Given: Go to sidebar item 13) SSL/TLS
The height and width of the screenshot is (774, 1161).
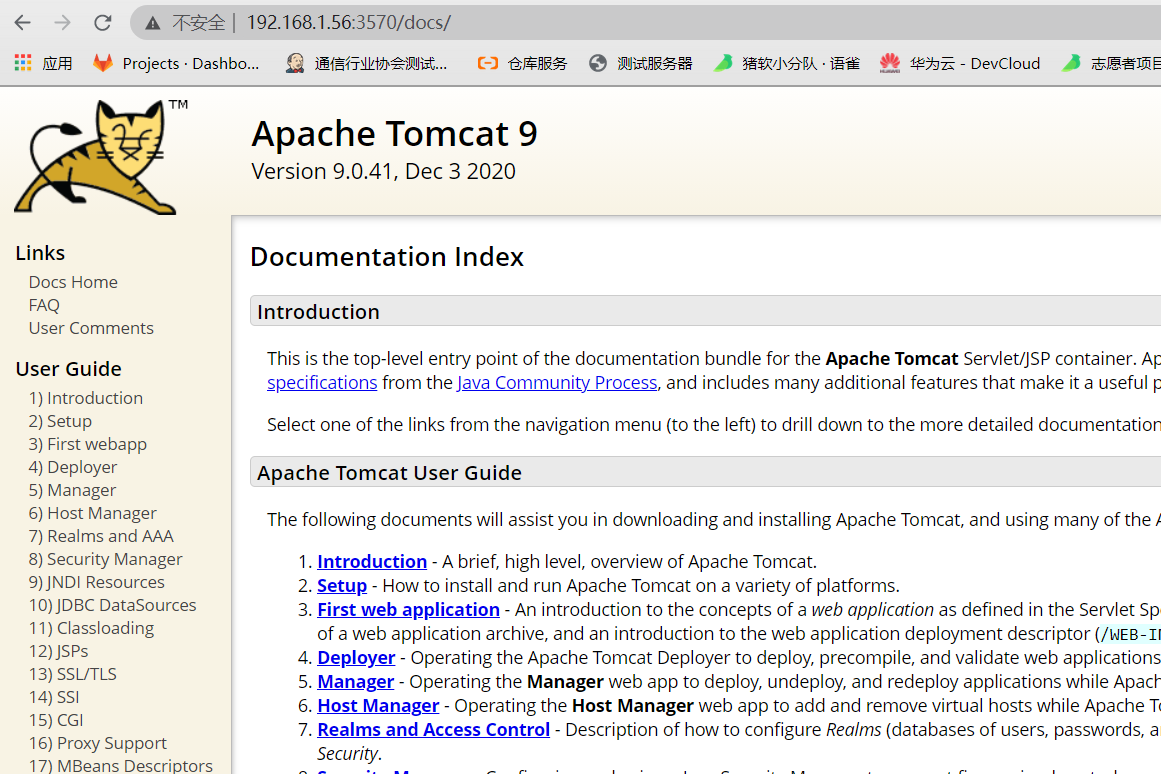Looking at the screenshot, I should point(73,674).
